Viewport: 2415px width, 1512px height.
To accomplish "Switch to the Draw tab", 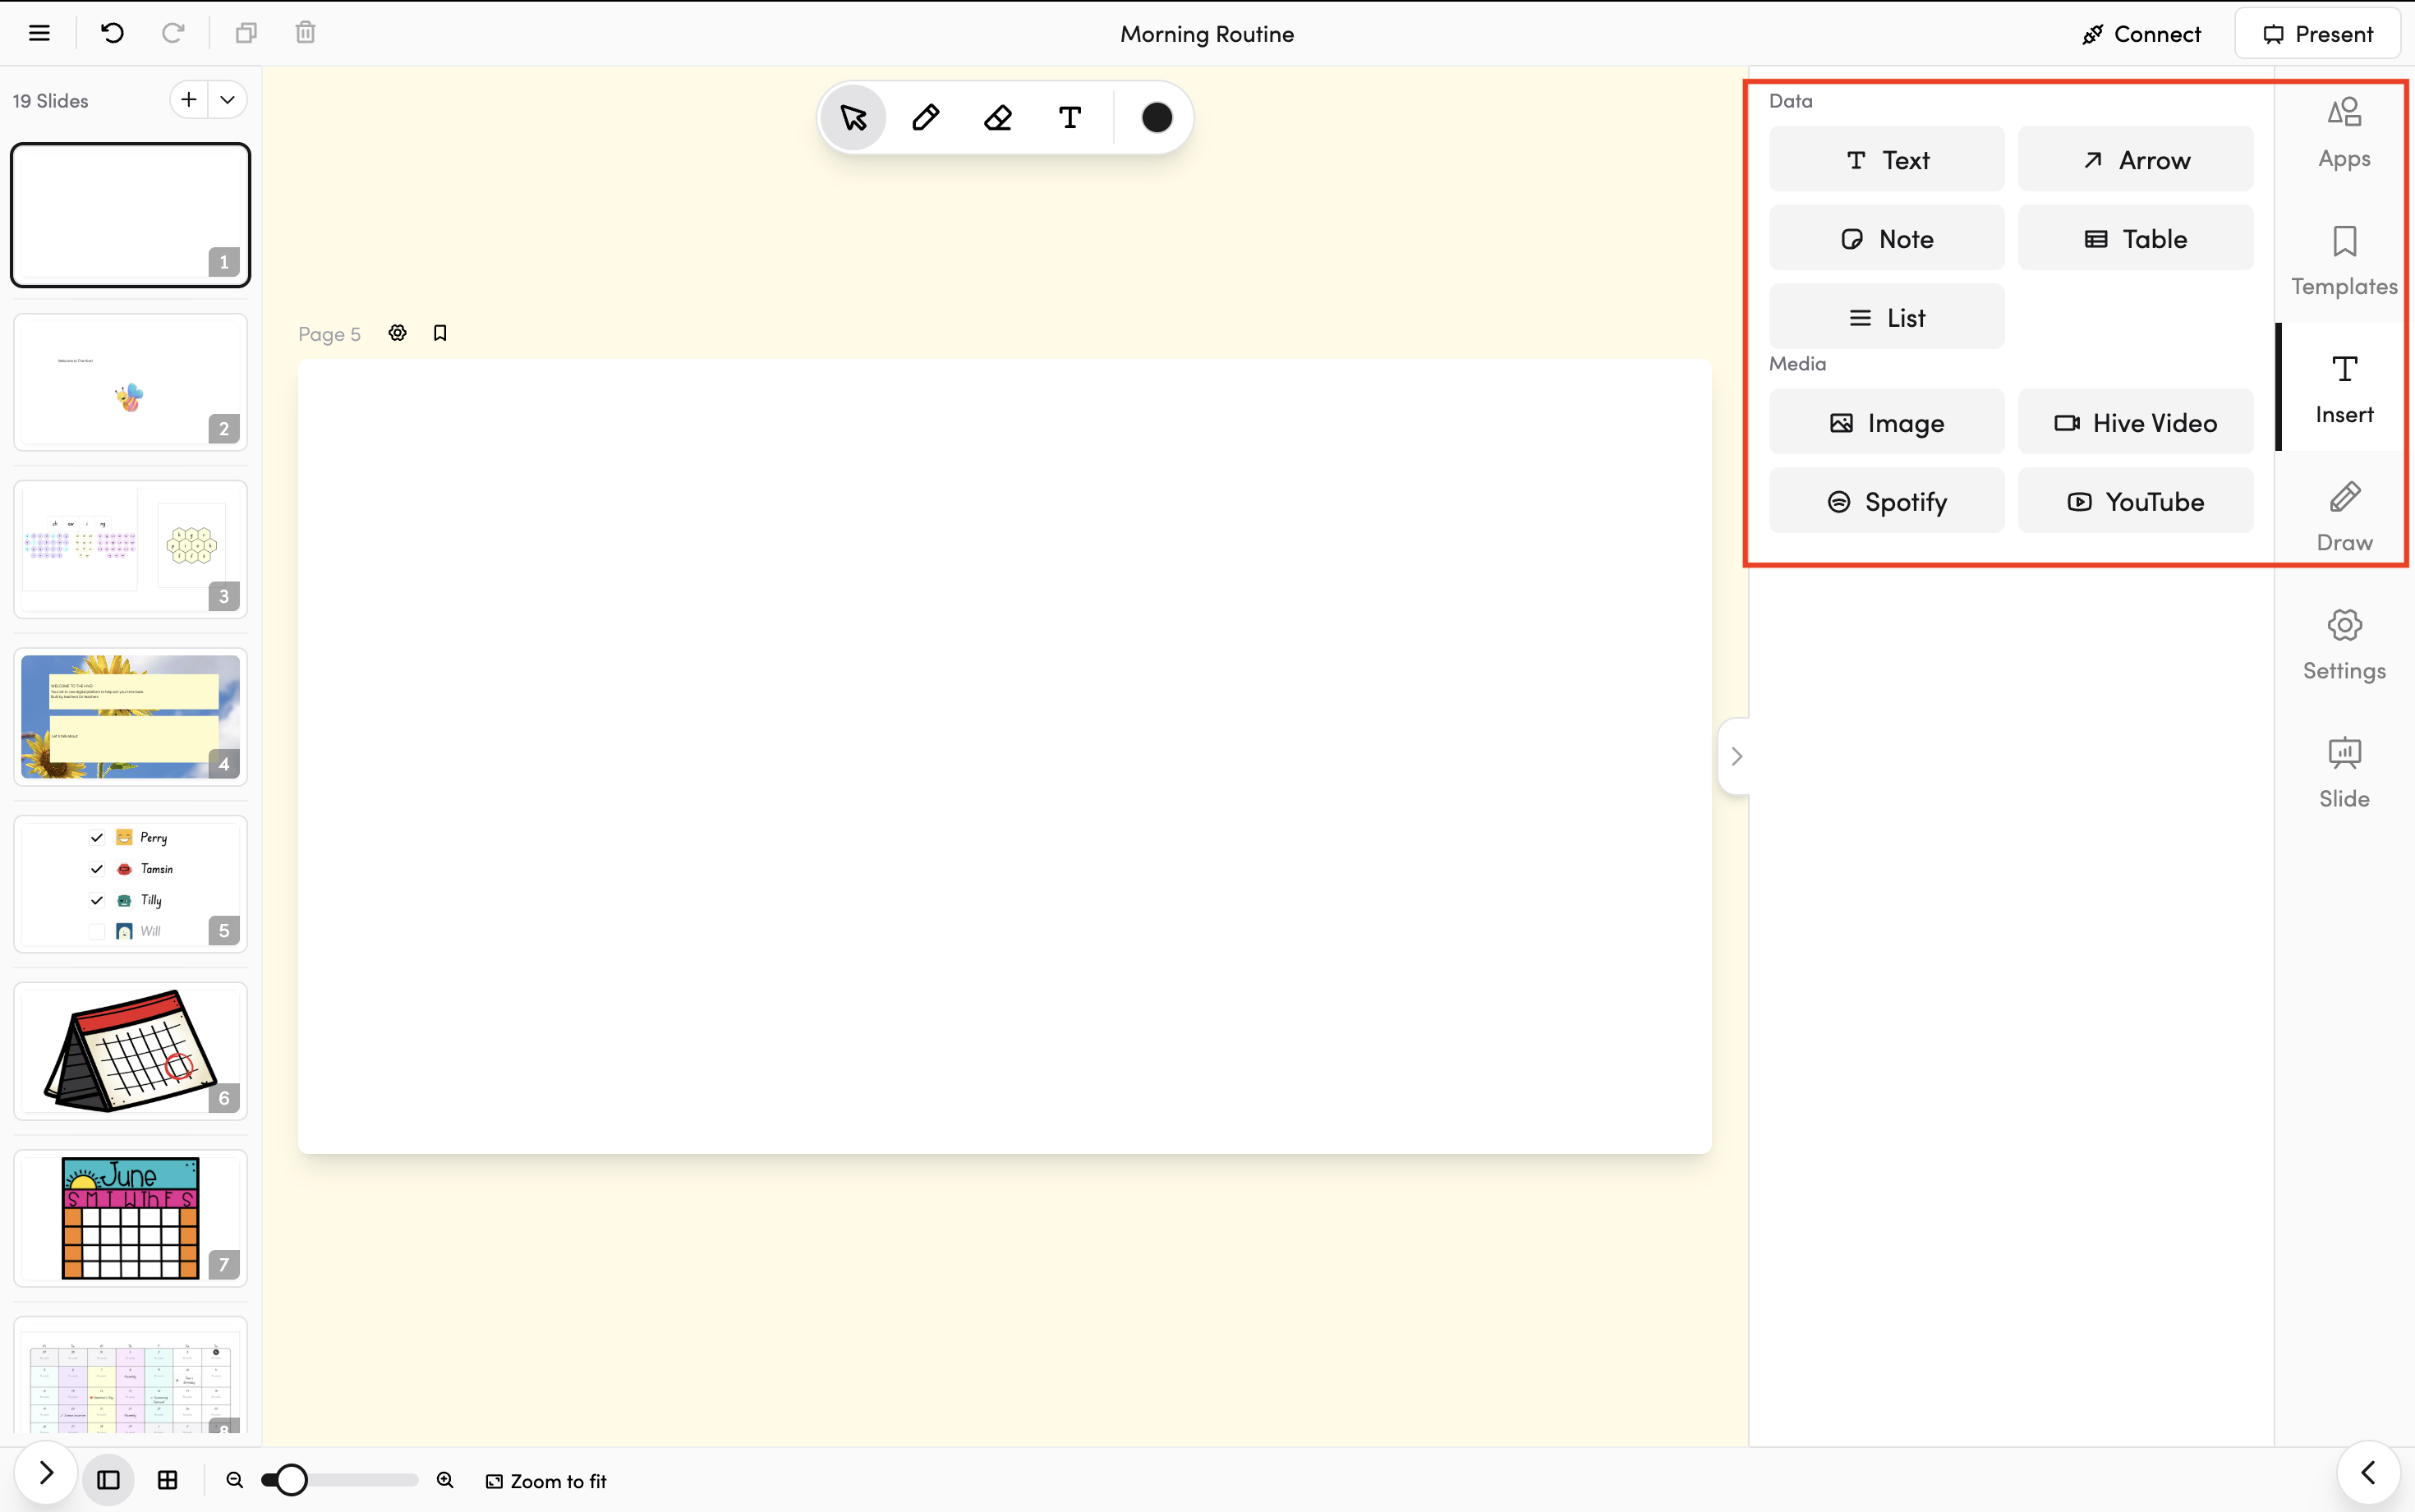I will (x=2343, y=516).
